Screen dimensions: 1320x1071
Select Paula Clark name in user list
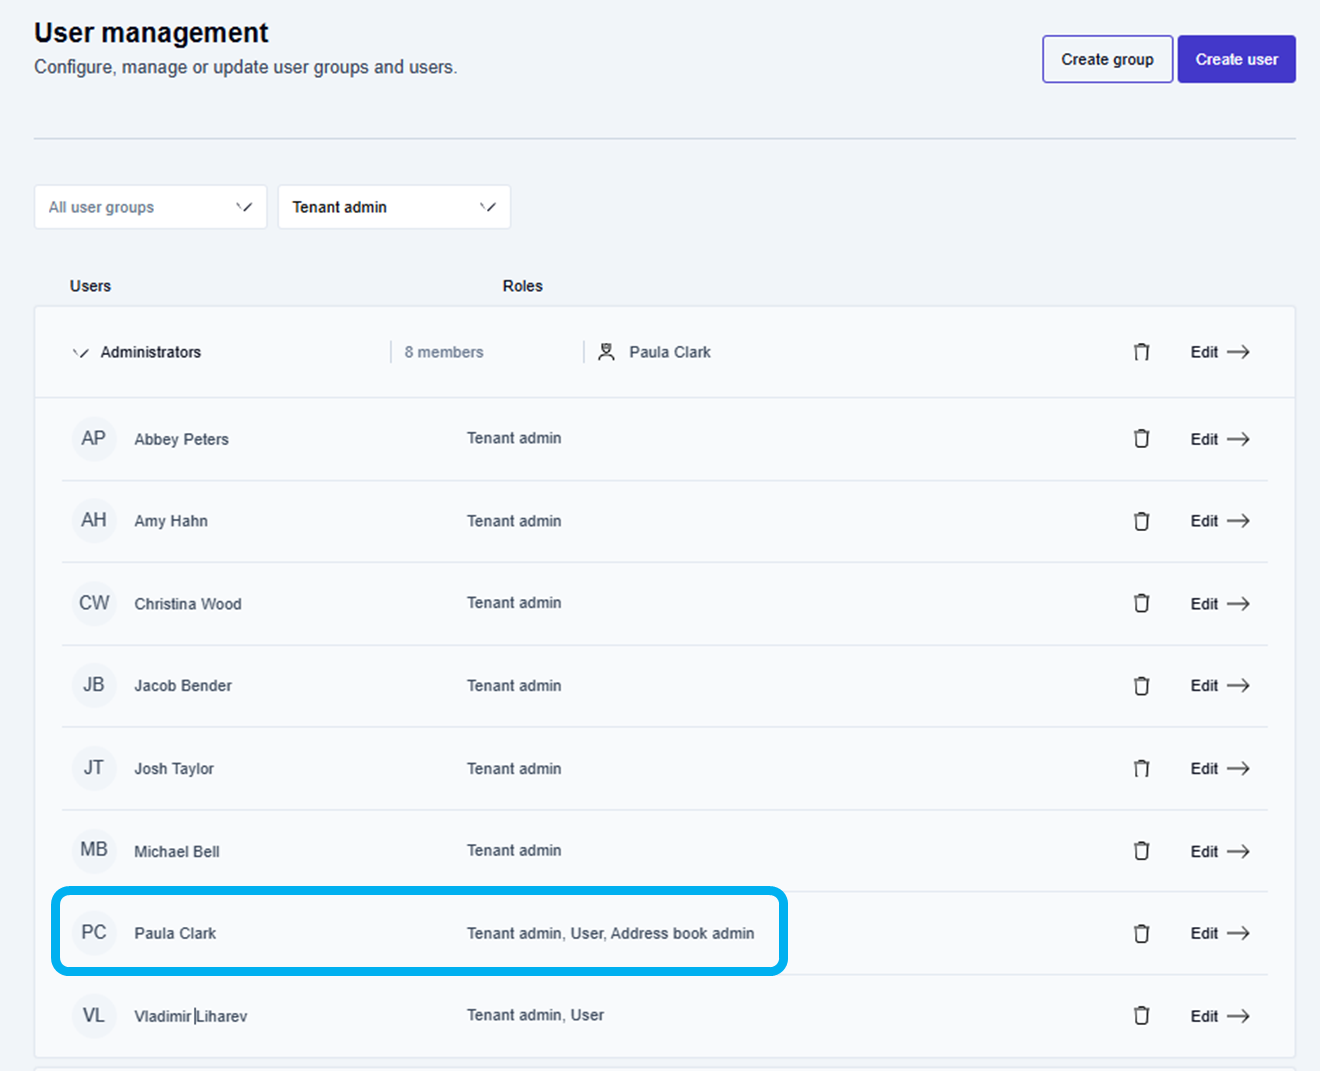coord(175,933)
